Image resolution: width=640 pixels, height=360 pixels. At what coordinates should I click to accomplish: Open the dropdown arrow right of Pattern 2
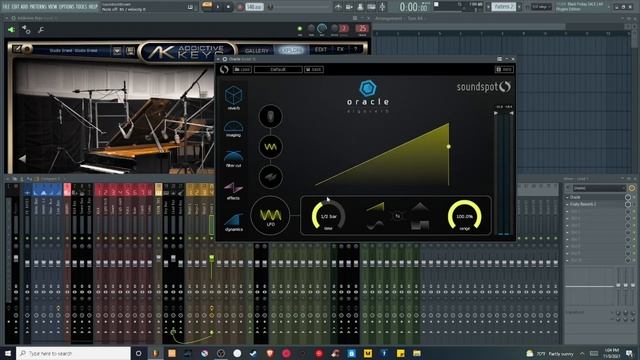click(519, 7)
